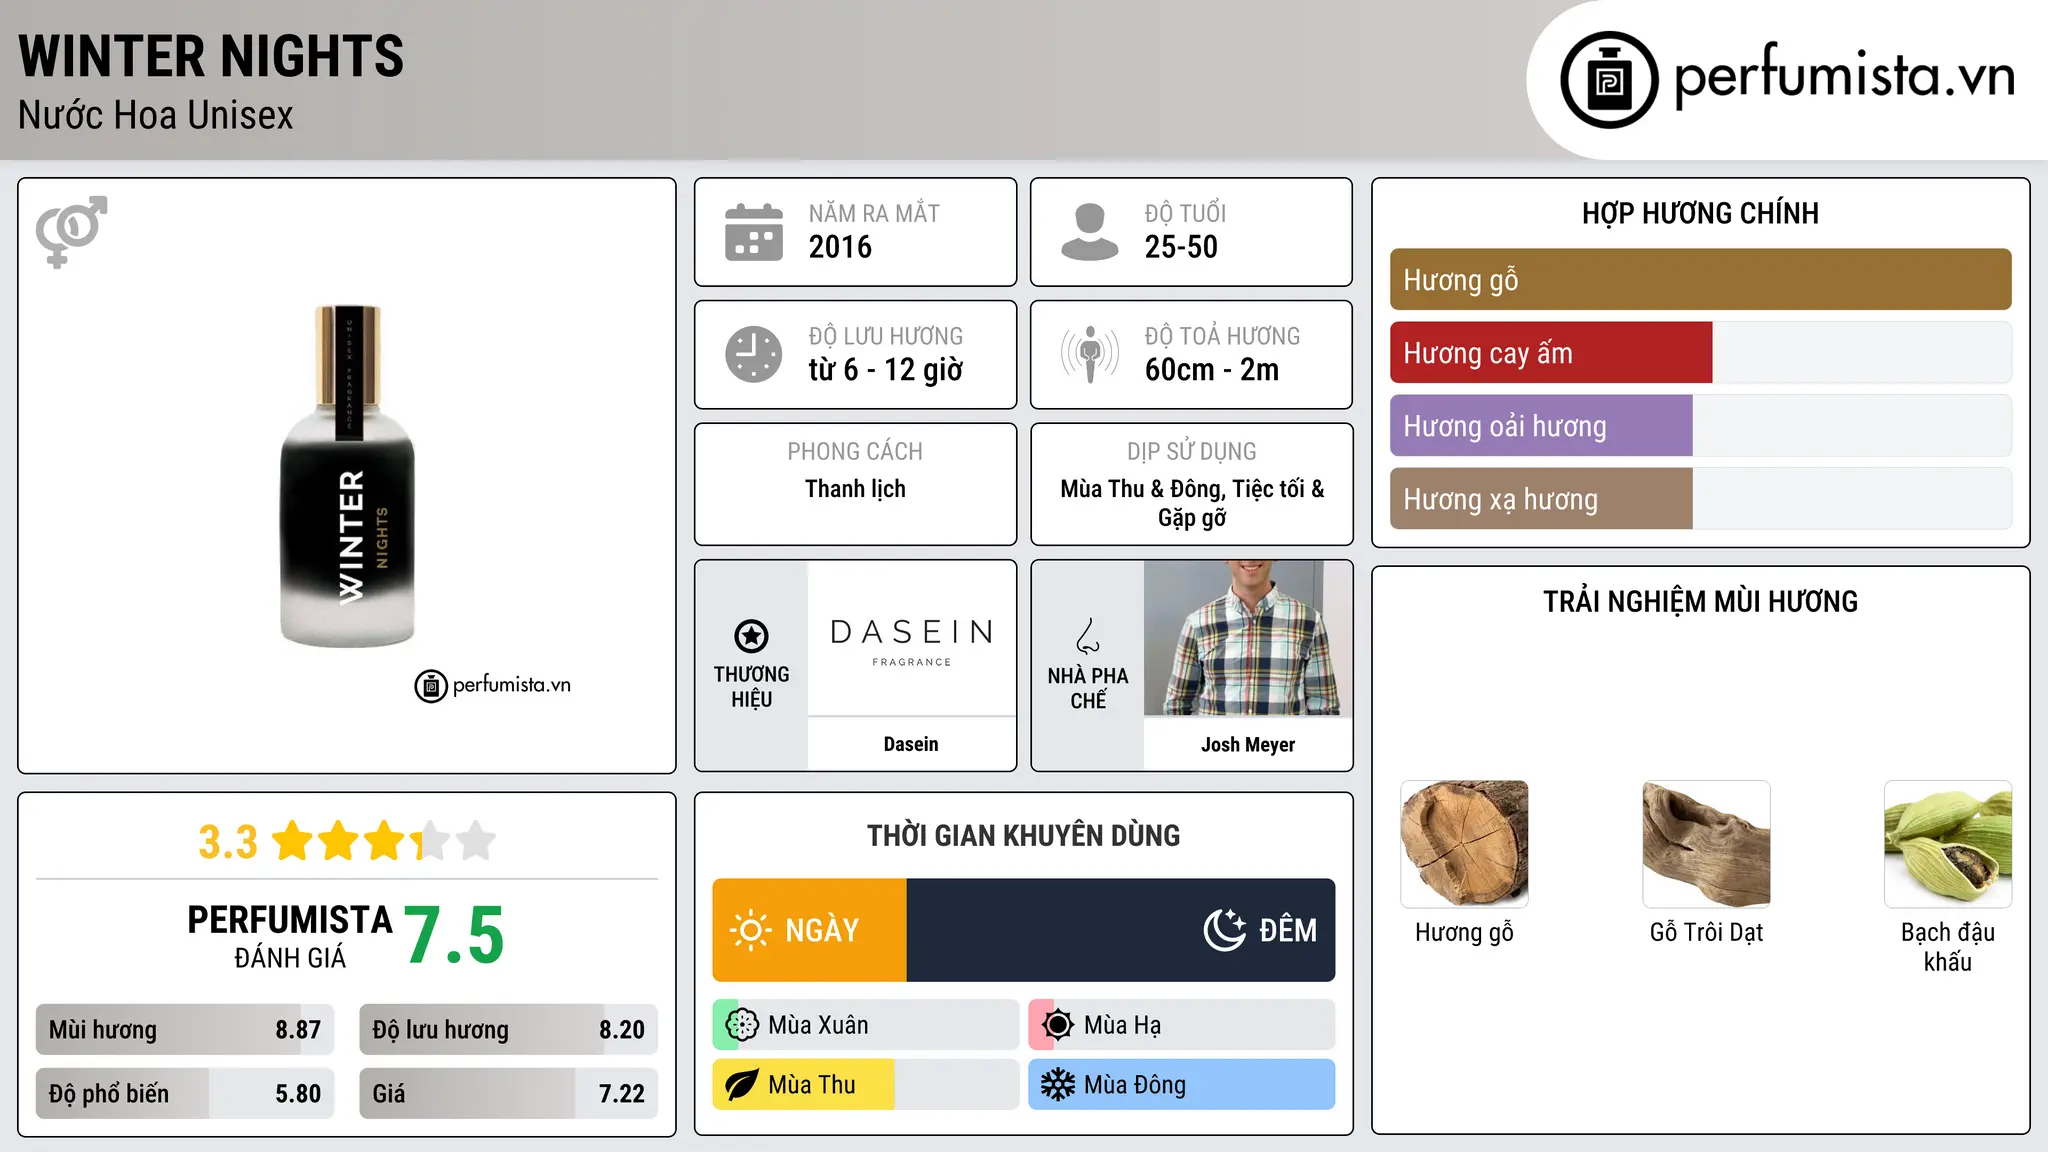Click the Gỗ Trôi Dạt note caption
Screen dimensions: 2048x1152
click(x=1706, y=932)
